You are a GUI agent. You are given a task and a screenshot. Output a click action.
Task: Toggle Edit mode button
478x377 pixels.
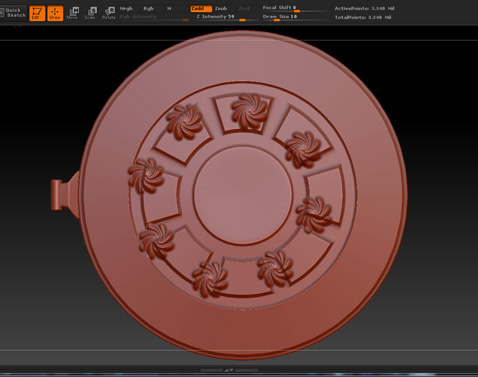pos(37,13)
